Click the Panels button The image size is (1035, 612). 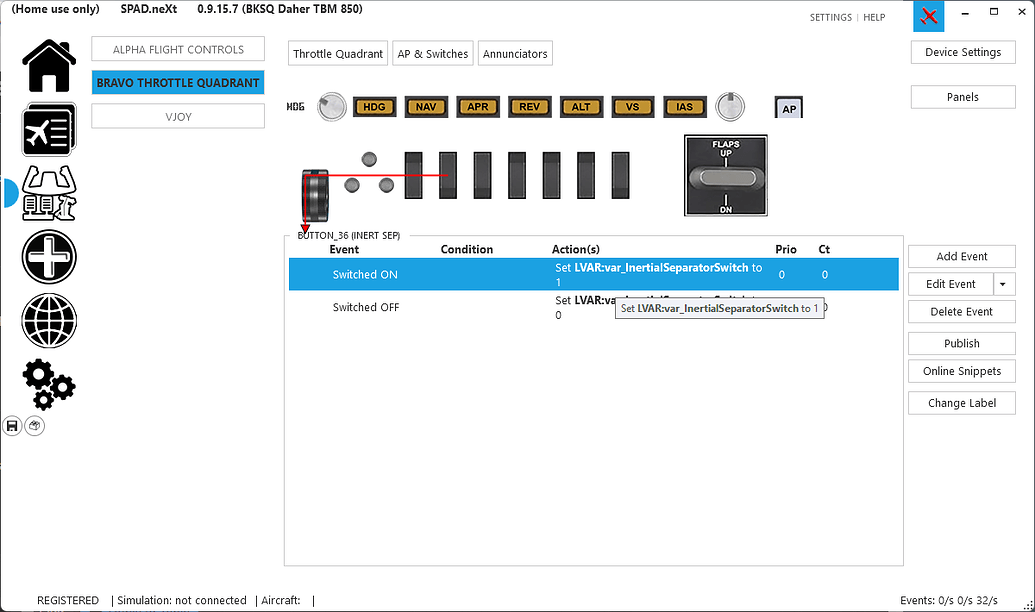(x=963, y=97)
